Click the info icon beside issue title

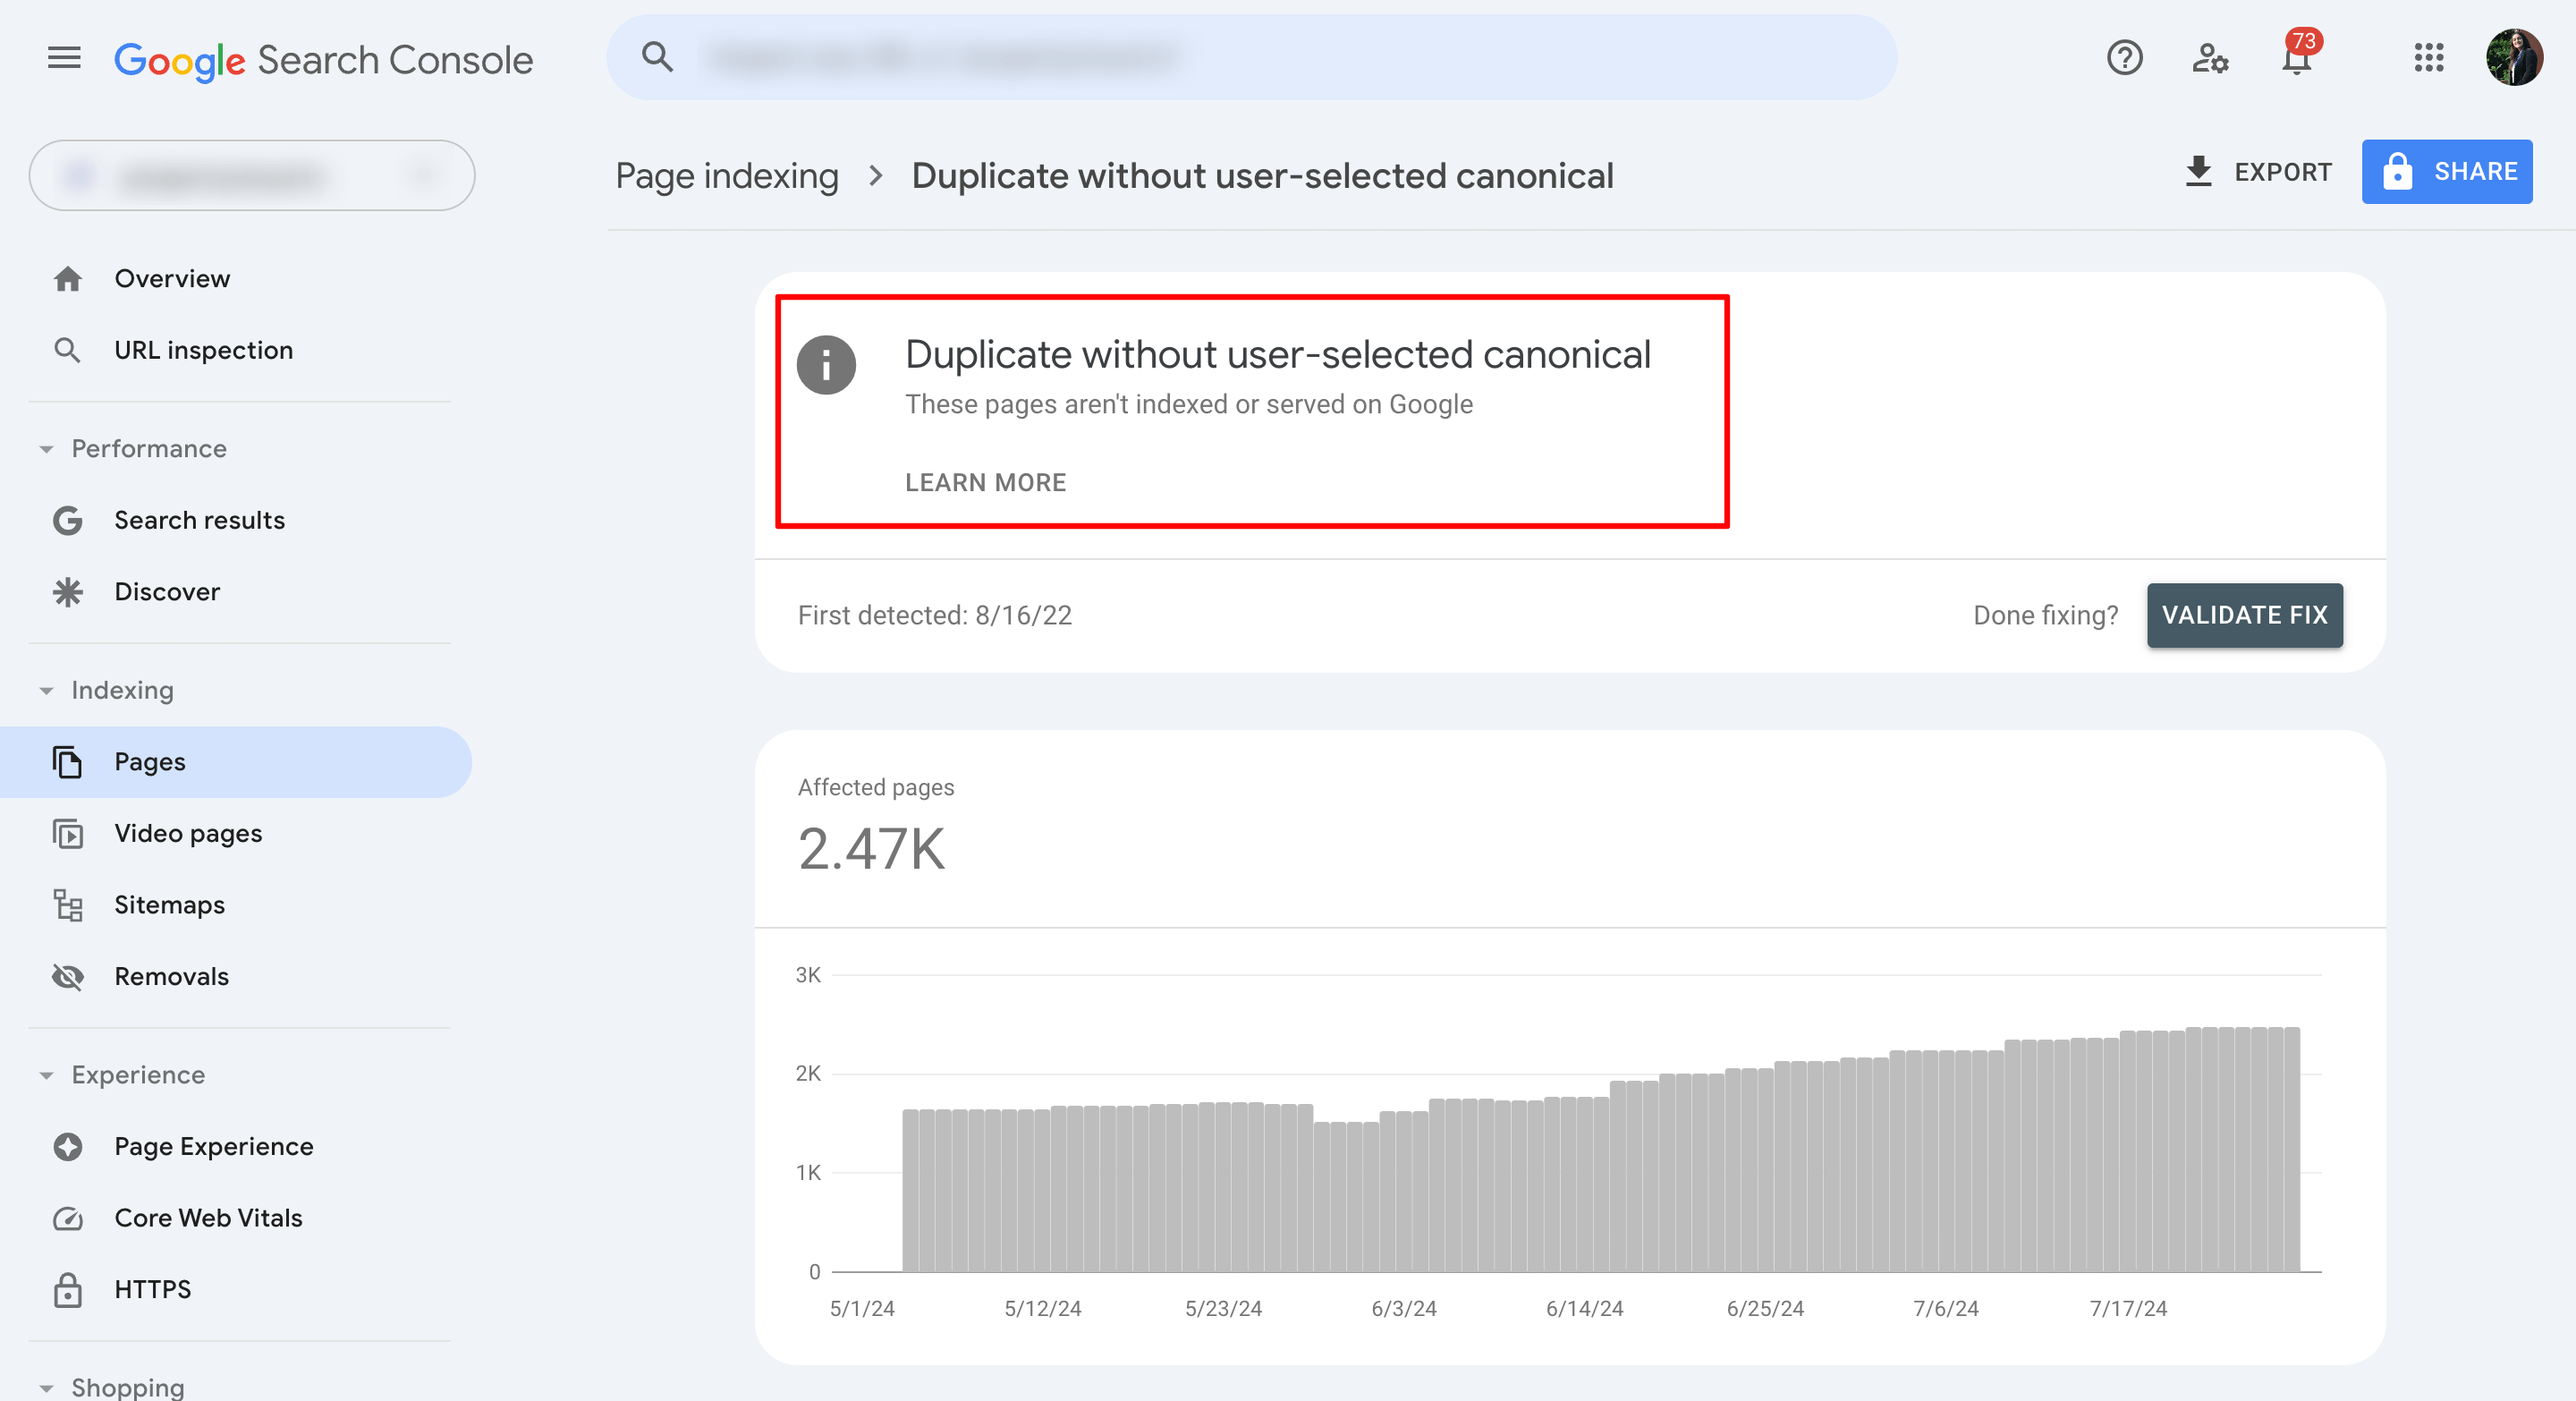tap(826, 365)
